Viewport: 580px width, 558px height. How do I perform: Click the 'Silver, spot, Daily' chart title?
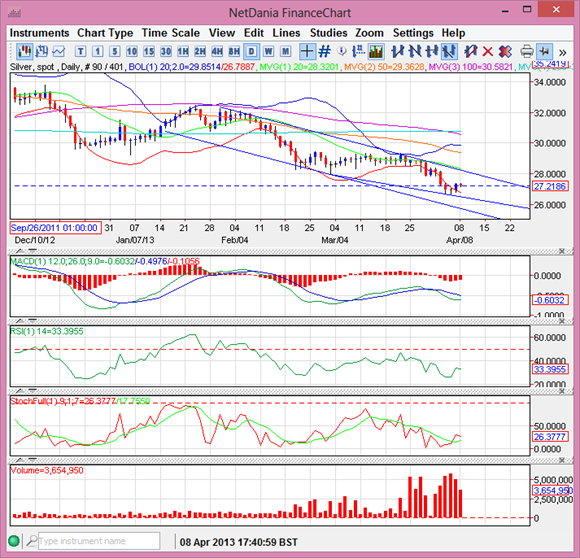coord(44,67)
